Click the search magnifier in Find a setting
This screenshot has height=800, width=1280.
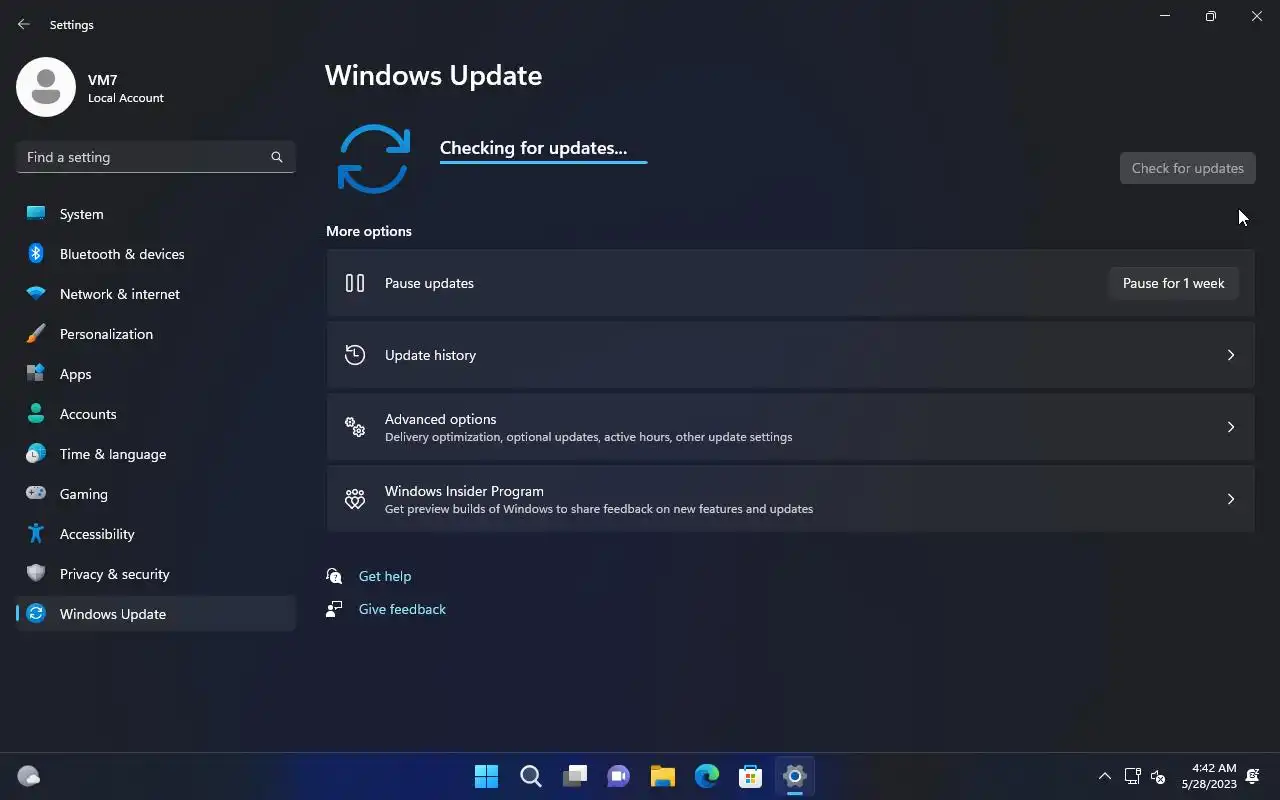[277, 157]
